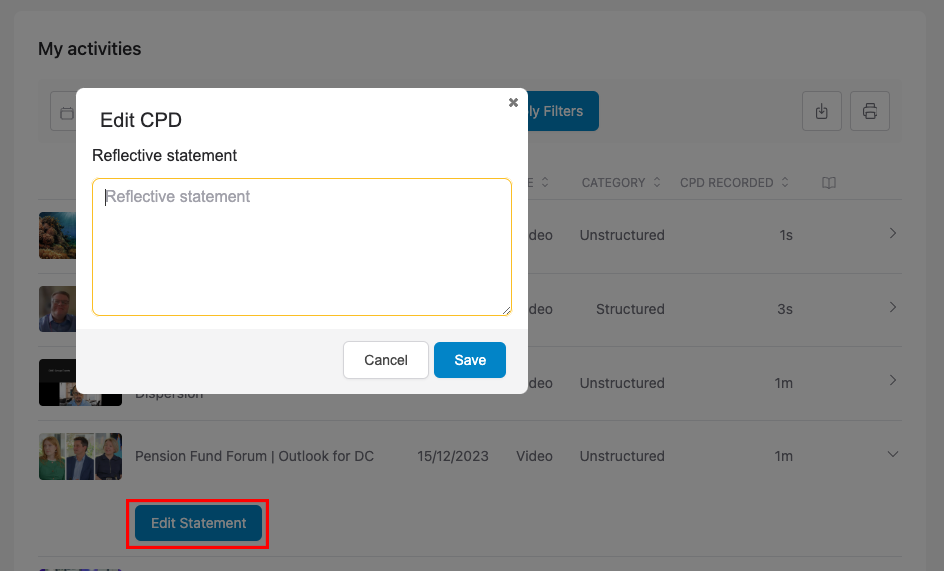Click the Pension Fund Forum activity title

254,456
